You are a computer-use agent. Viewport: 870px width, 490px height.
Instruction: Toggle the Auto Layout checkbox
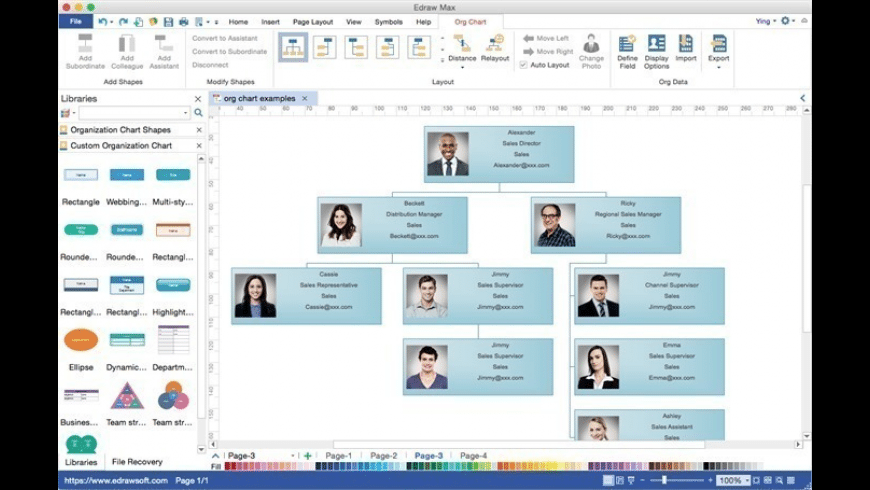pos(523,65)
